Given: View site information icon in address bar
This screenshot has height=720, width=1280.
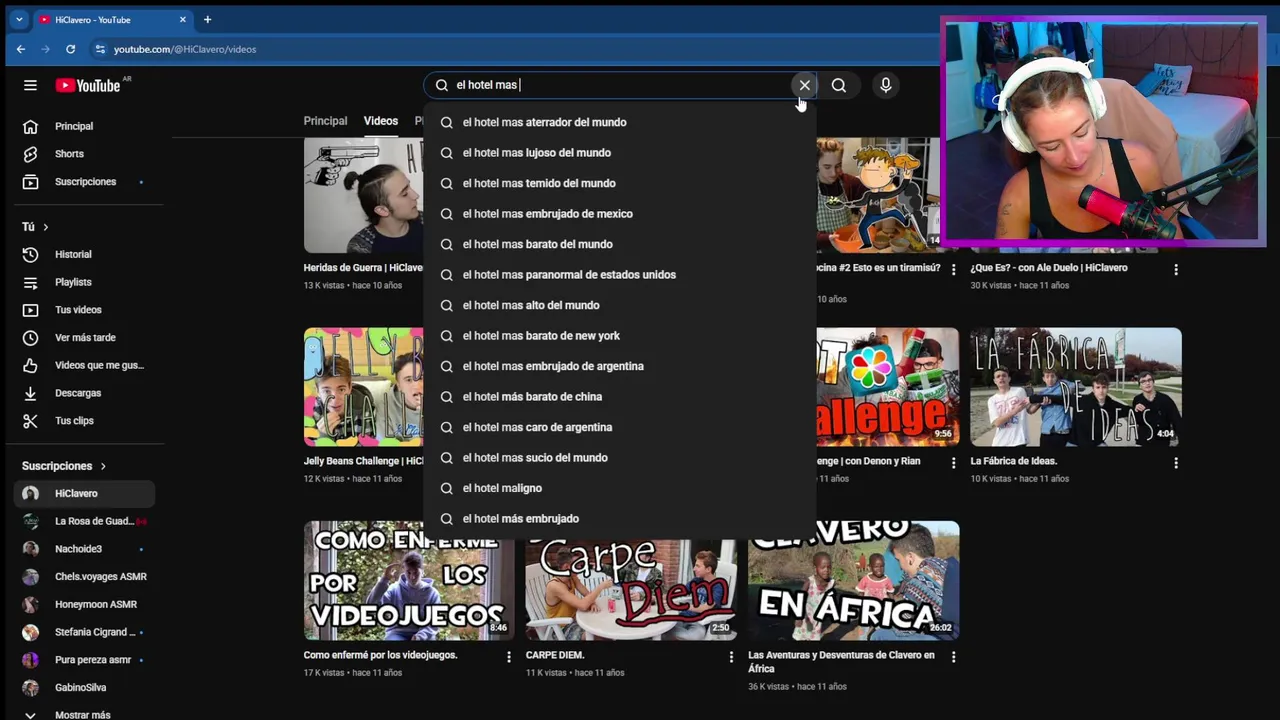Looking at the screenshot, I should coord(99,49).
